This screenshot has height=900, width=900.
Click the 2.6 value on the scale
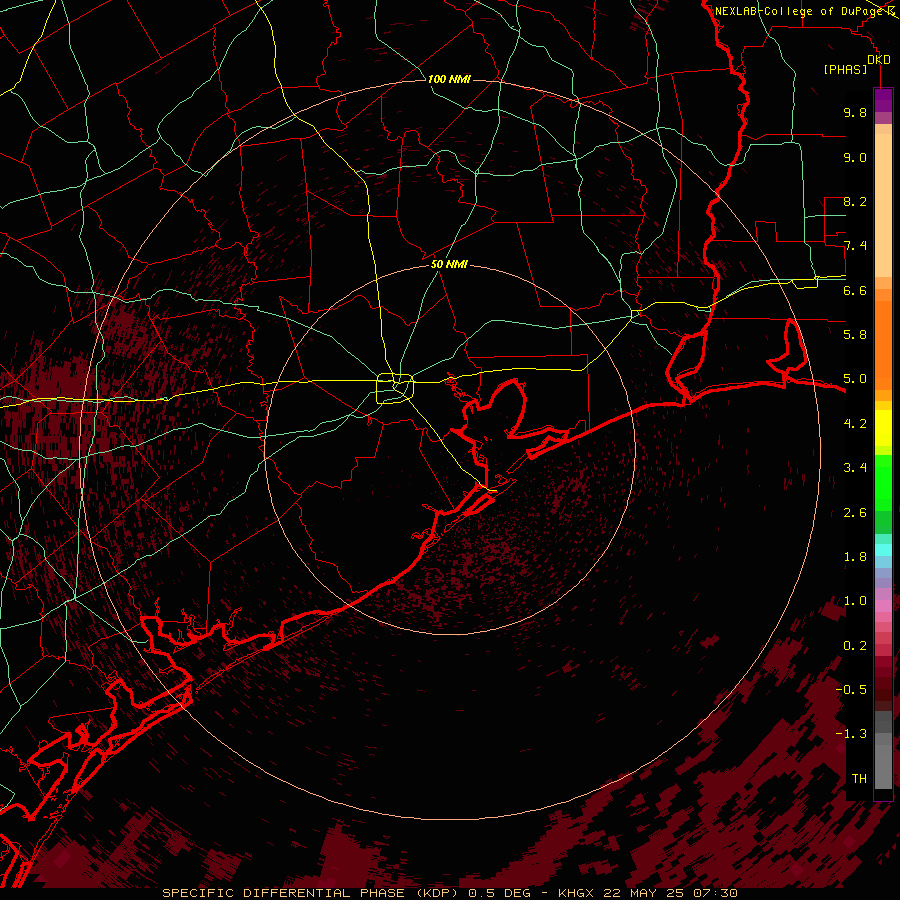tap(855, 513)
